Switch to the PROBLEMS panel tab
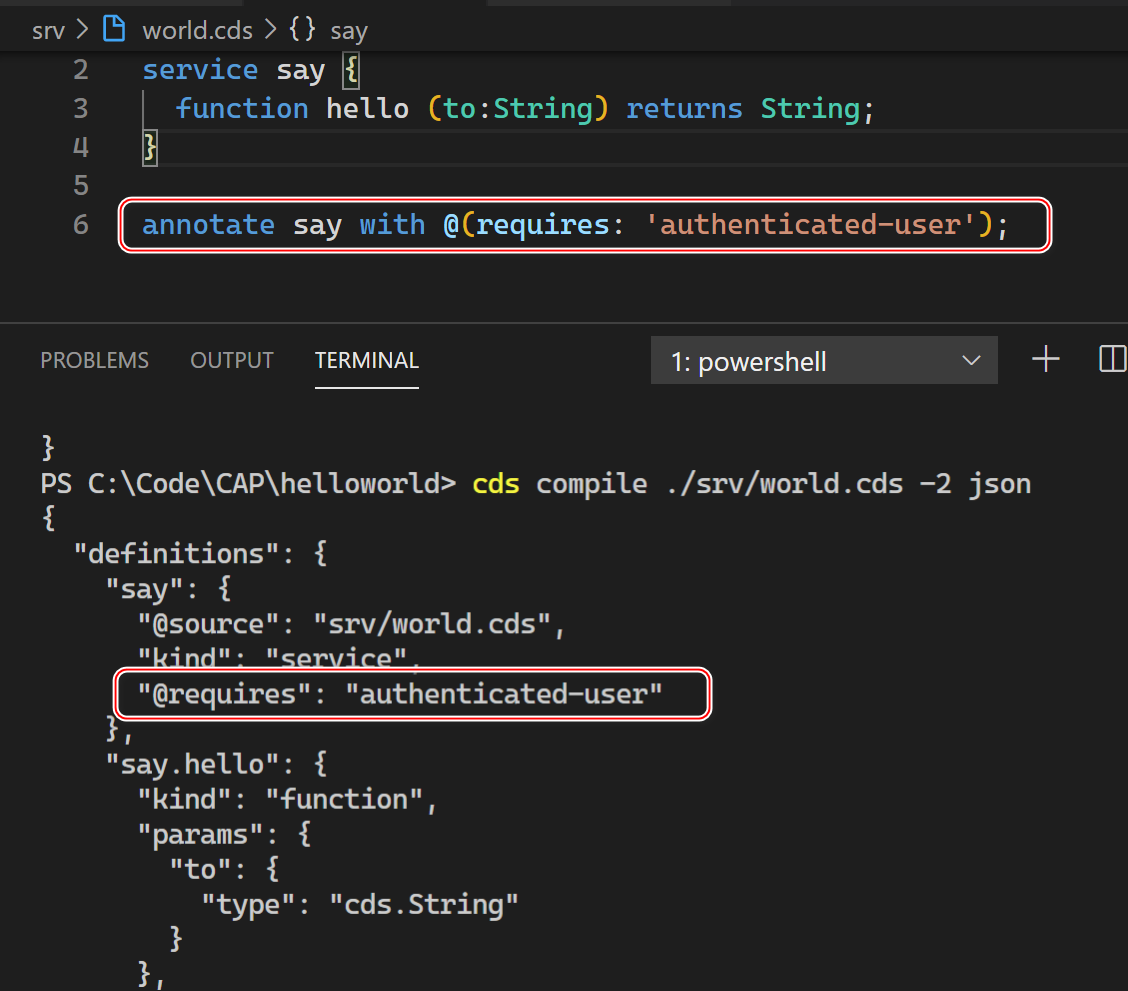 click(x=94, y=360)
